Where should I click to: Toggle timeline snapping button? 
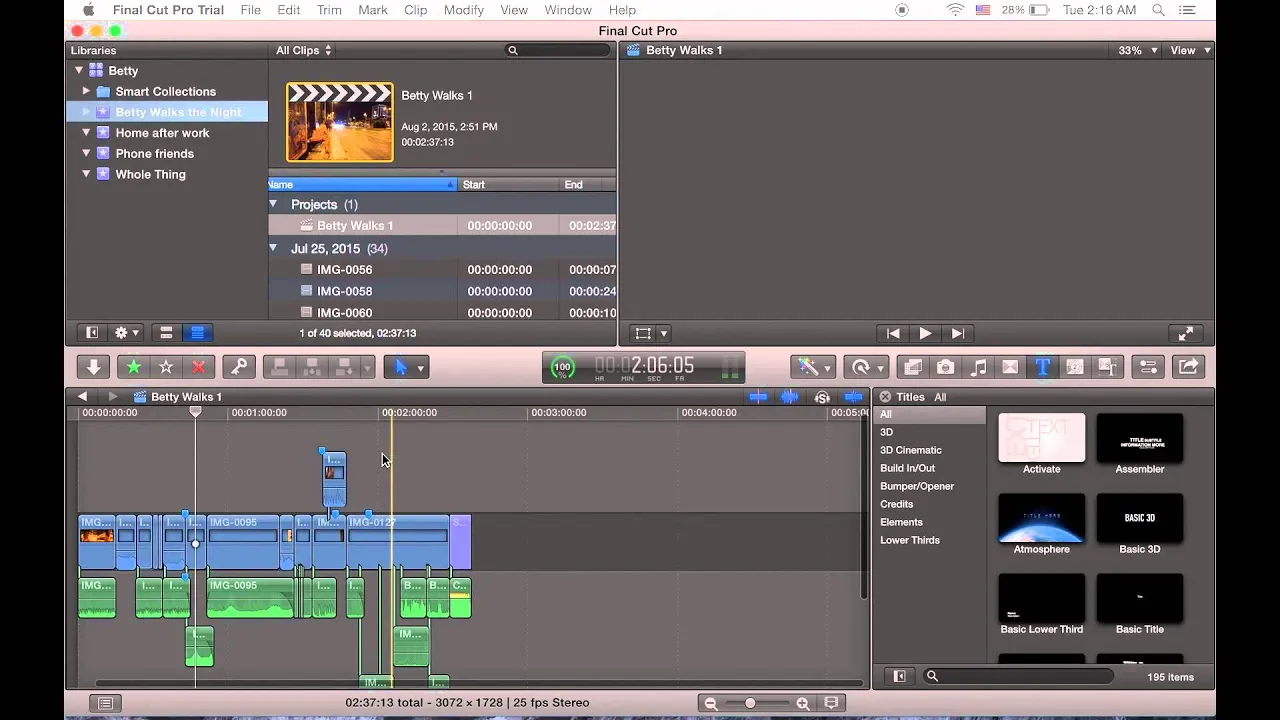[x=854, y=397]
